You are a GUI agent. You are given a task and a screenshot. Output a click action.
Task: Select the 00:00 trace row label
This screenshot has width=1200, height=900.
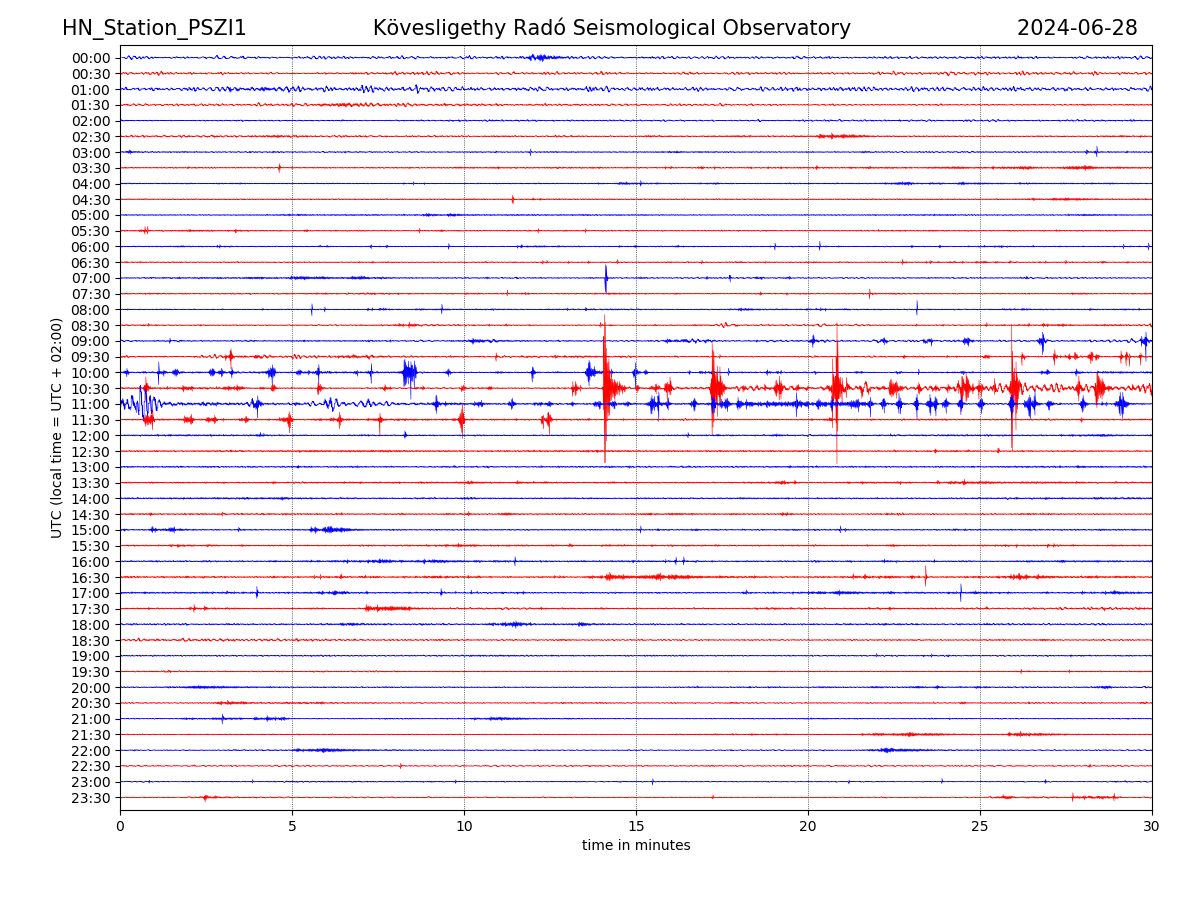(x=91, y=58)
